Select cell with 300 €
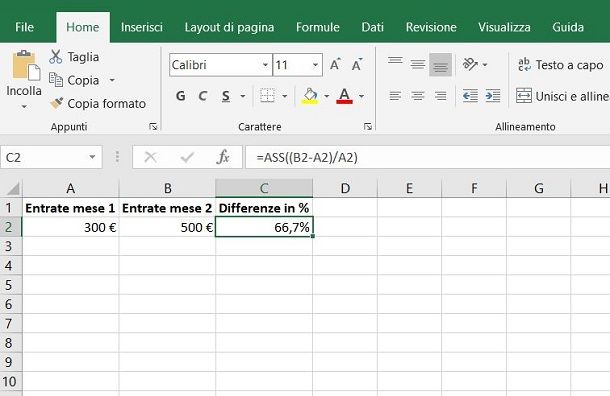The width and height of the screenshot is (610, 396). click(x=70, y=227)
